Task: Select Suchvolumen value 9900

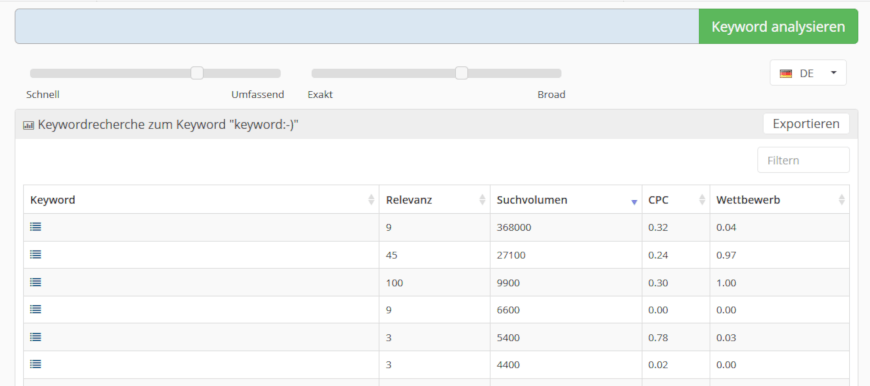Action: click(508, 283)
